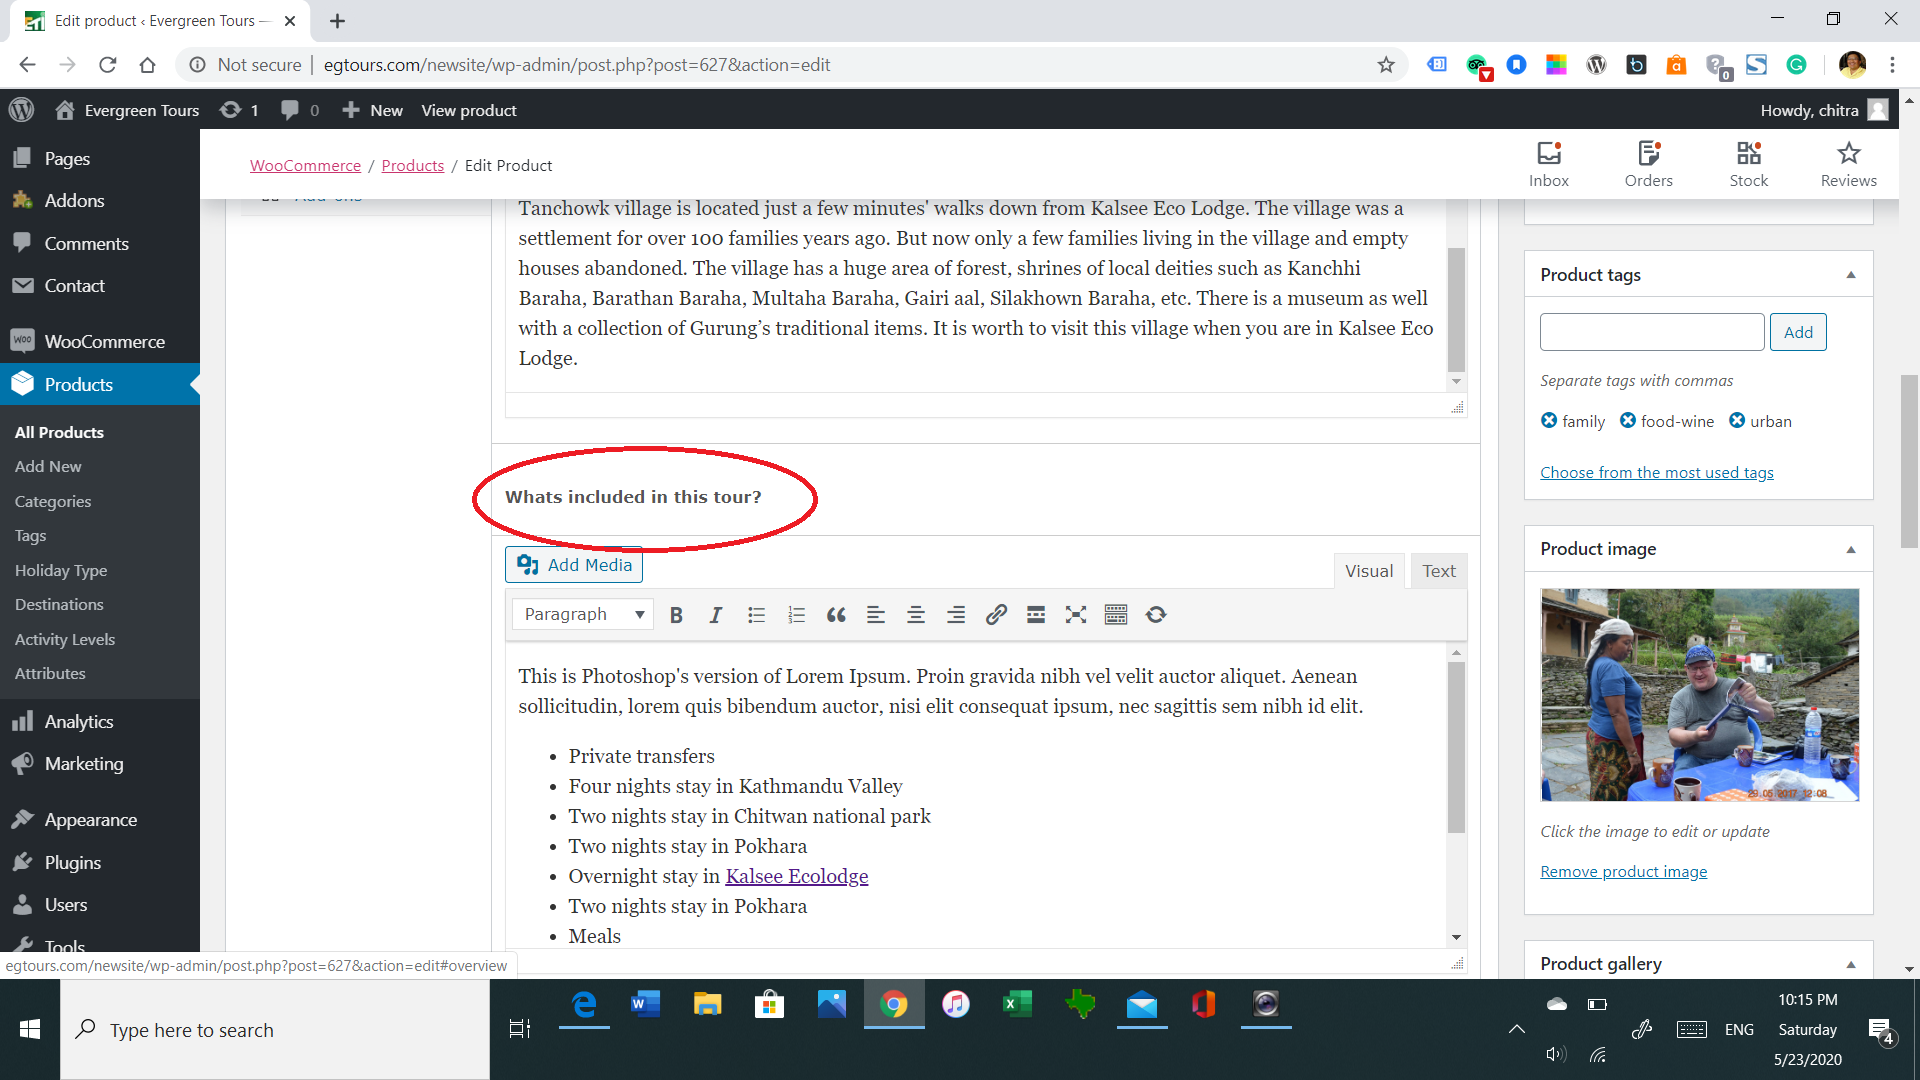Open WooCommerce Reviews panel
This screenshot has height=1080, width=1920.
coord(1849,164)
